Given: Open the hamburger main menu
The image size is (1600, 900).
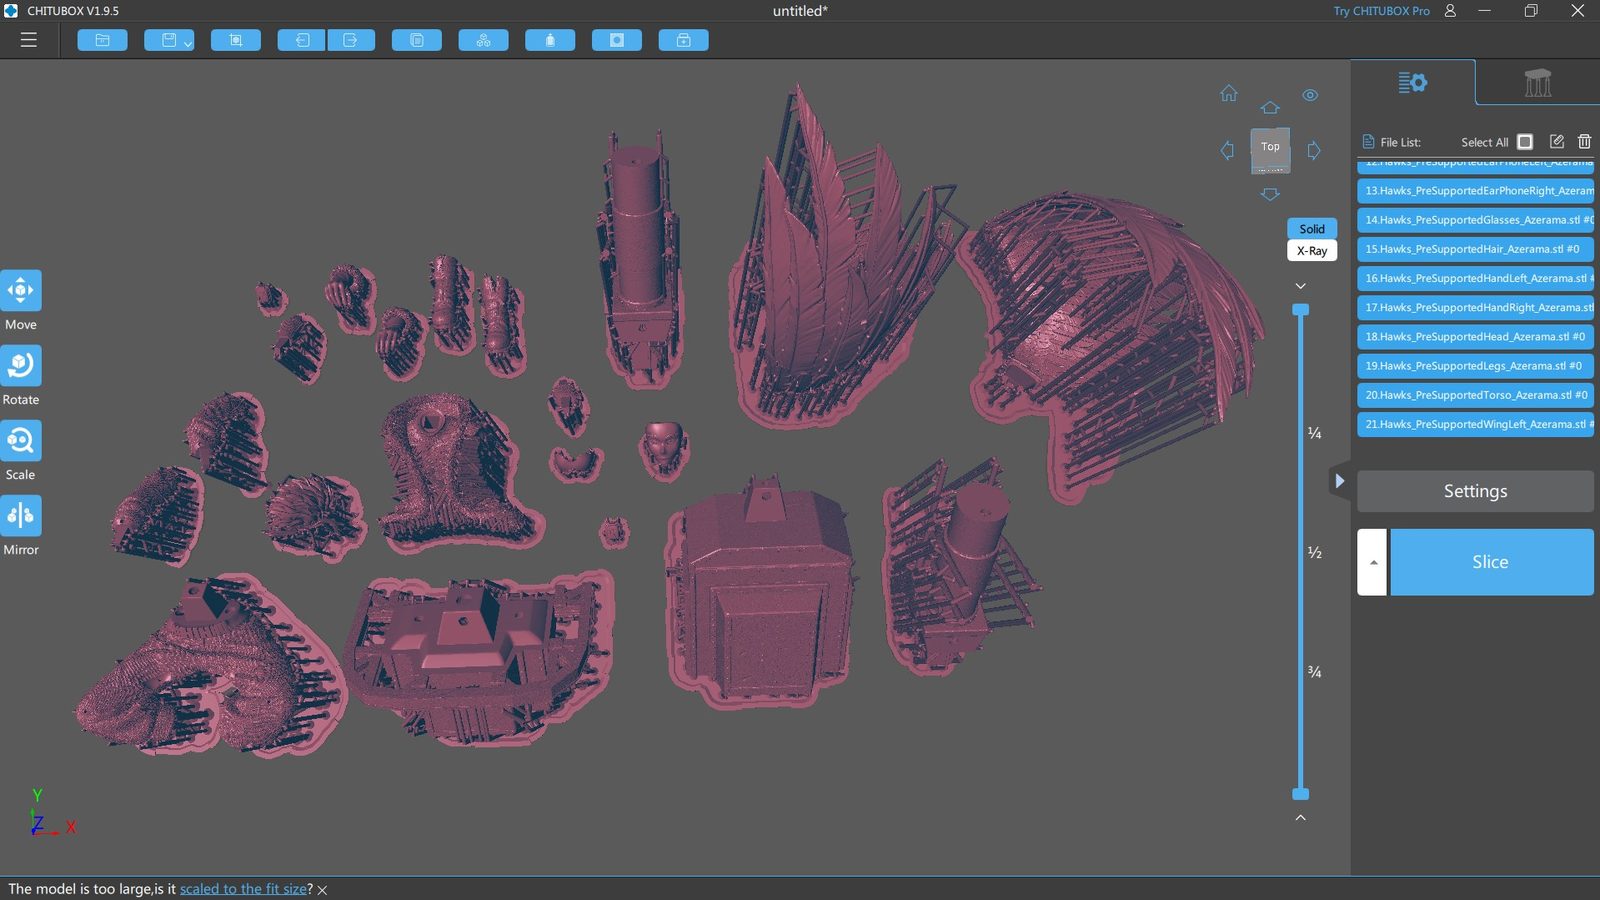Looking at the screenshot, I should [x=28, y=40].
